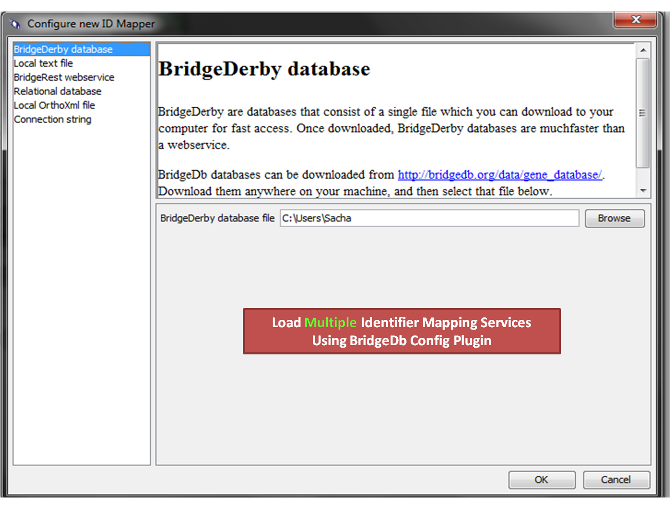The image size is (670, 509).
Task: Pick the Relational database entry
Action: point(57,91)
